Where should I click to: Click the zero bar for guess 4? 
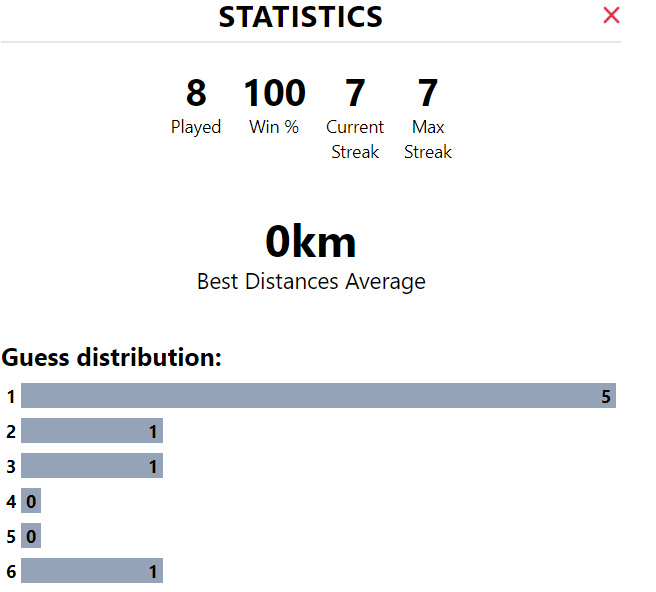point(31,501)
